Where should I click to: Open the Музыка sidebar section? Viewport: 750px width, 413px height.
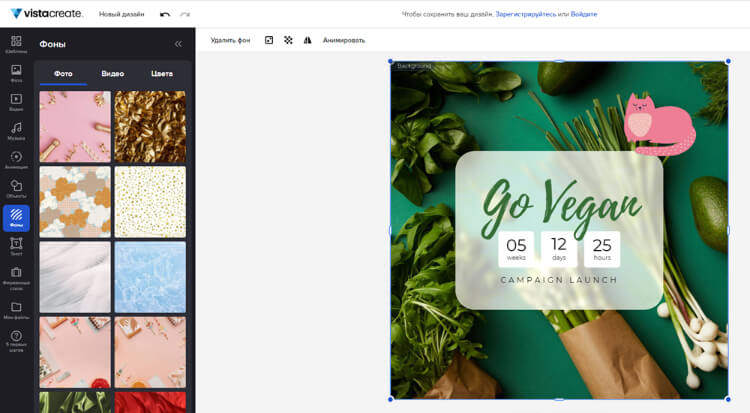coord(16,131)
